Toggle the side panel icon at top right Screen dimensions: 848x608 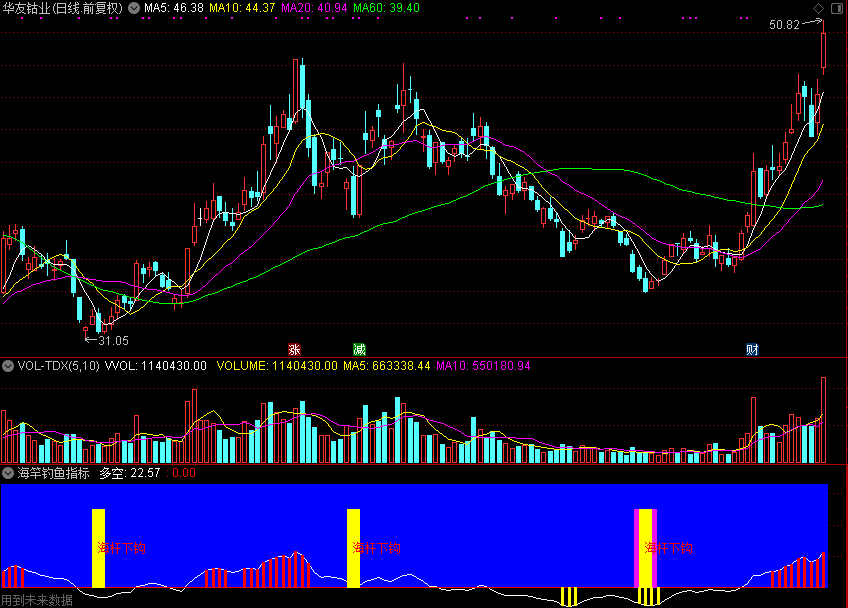click(x=837, y=8)
